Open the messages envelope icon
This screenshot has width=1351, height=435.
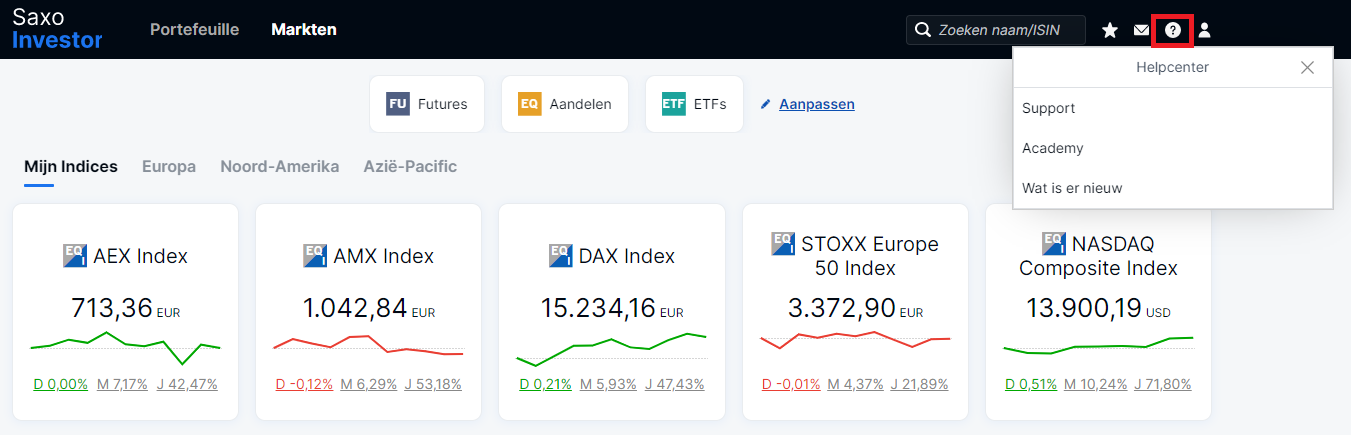tap(1141, 30)
